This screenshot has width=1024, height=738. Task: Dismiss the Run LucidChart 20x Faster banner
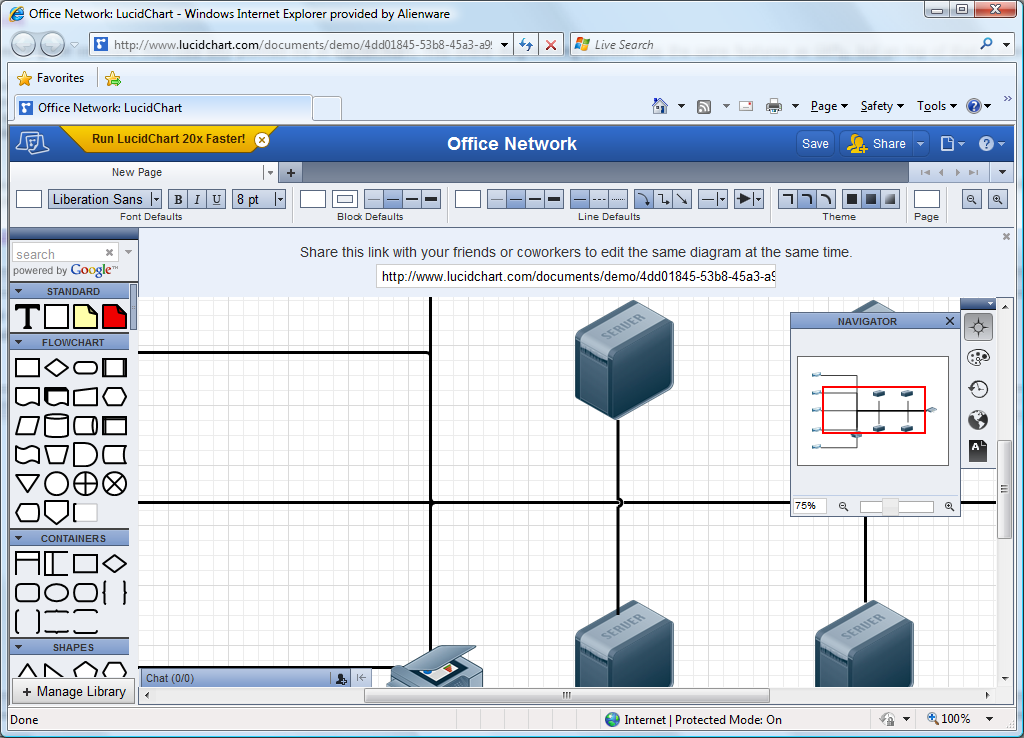click(262, 140)
